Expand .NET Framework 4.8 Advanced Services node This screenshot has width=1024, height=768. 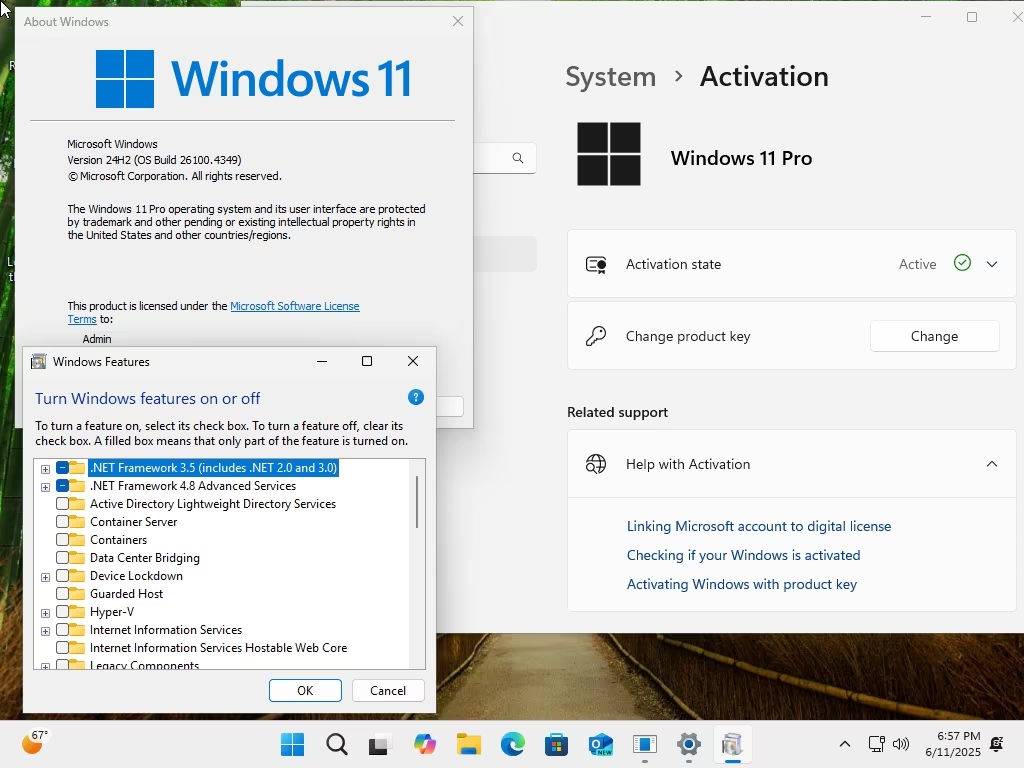[45, 487]
